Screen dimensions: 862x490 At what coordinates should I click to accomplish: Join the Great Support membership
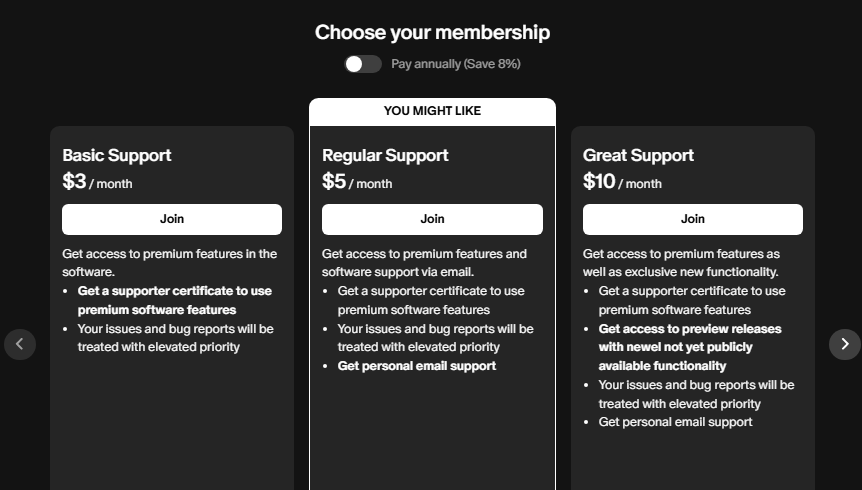(x=692, y=219)
